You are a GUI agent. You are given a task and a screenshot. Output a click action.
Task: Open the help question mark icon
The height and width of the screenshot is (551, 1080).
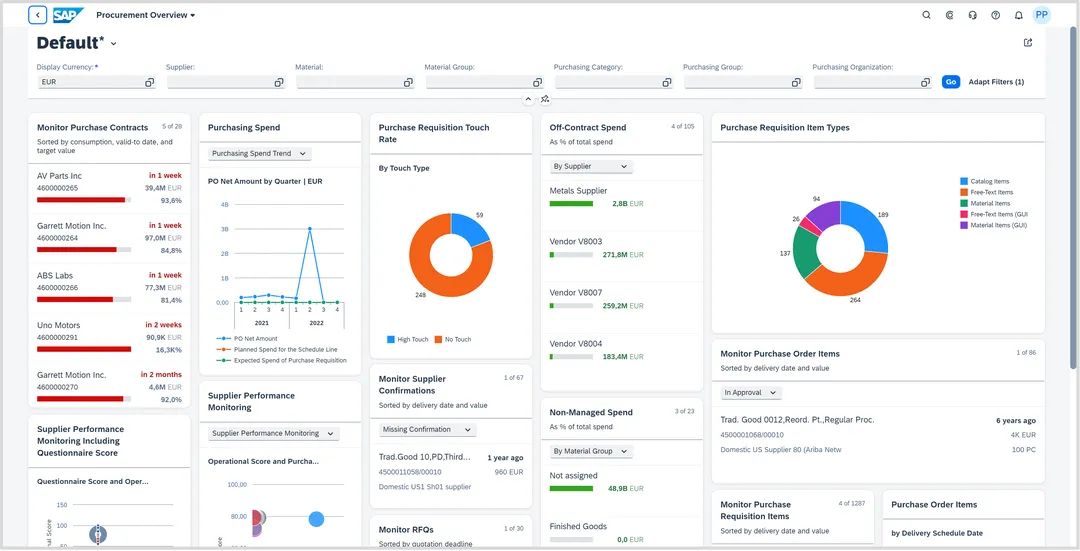[995, 15]
